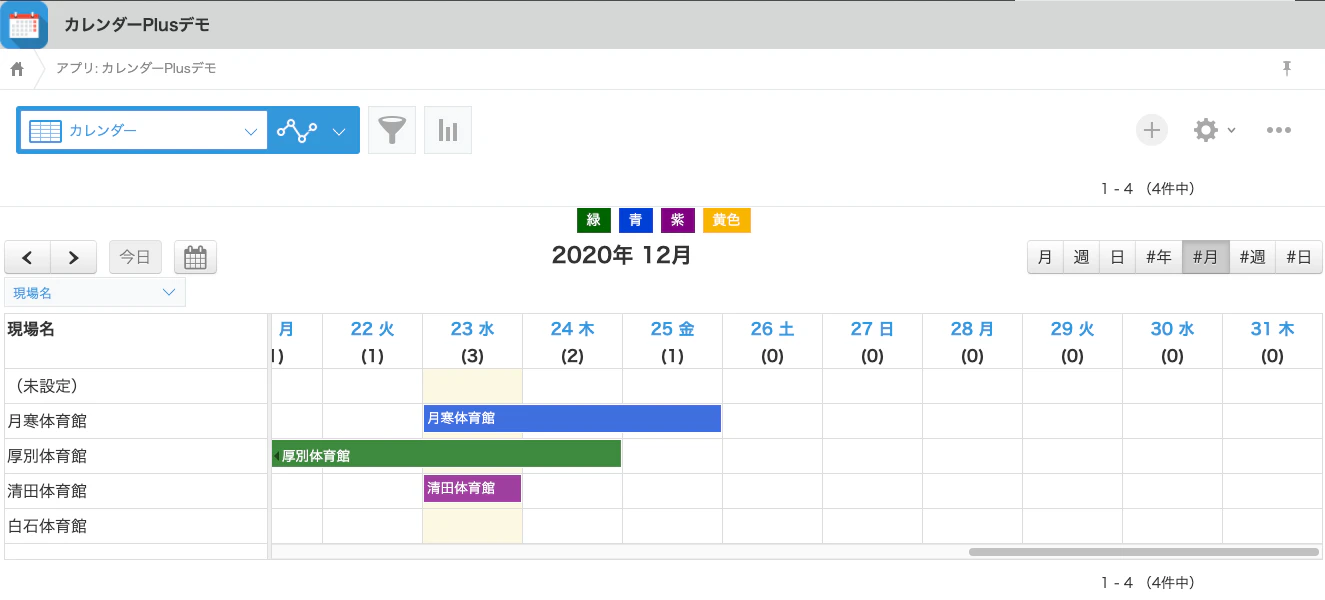Open the 現場名 grouping dropdown
1325x600 pixels.
pos(95,292)
